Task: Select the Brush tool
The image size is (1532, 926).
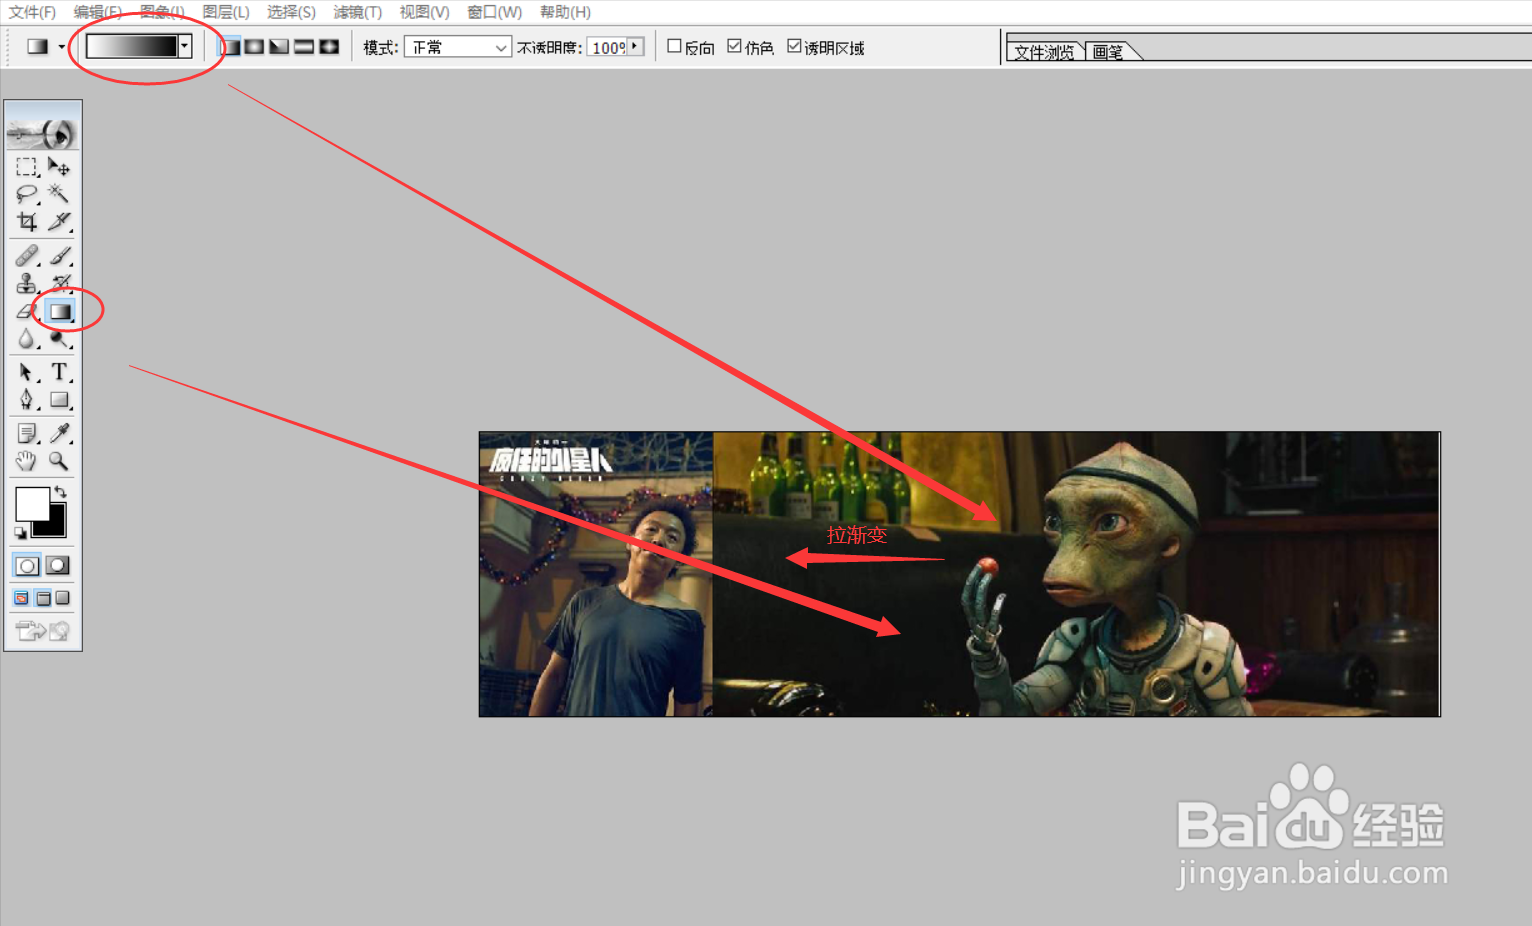Action: tap(59, 256)
